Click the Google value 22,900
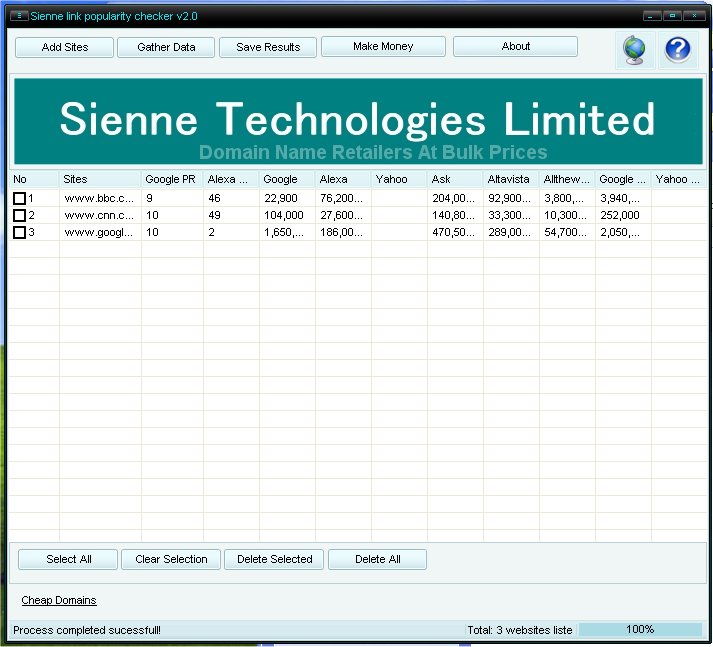This screenshot has height=647, width=713. click(281, 198)
